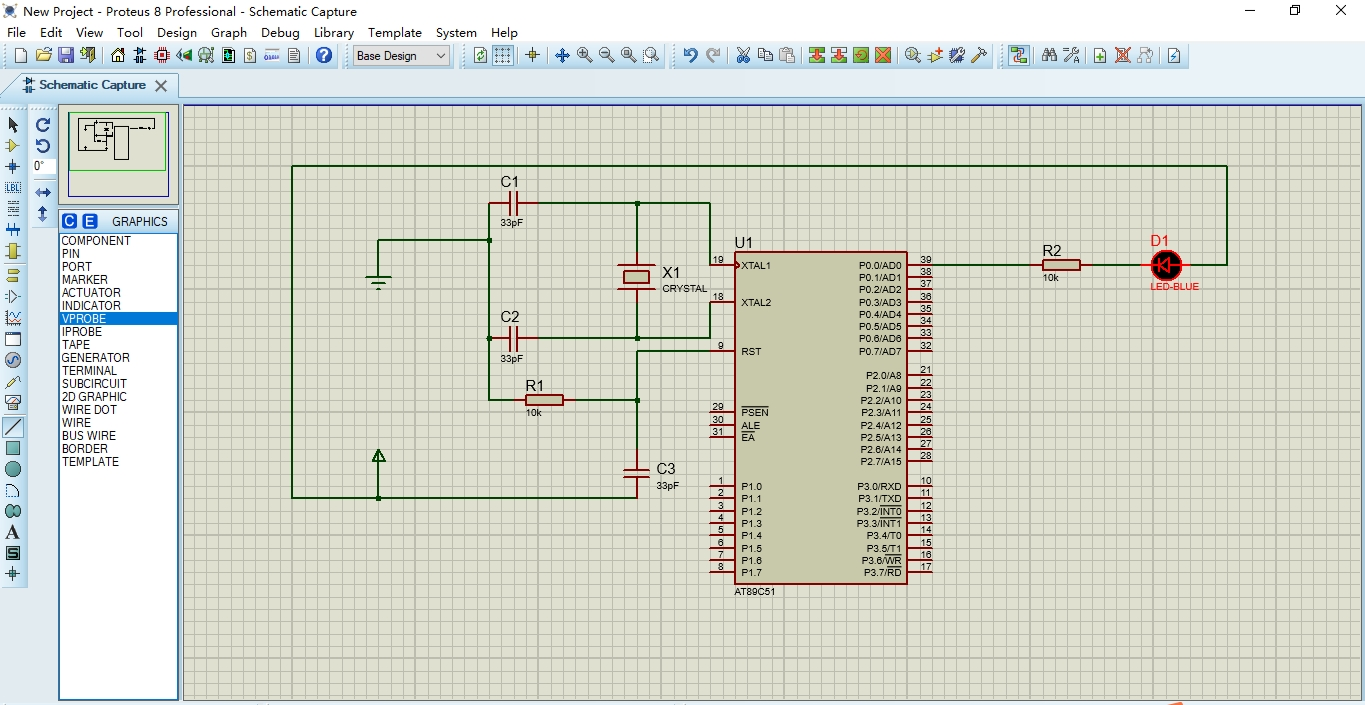Open the Debug menu
Image resolution: width=1365 pixels, height=705 pixels.
coord(280,33)
